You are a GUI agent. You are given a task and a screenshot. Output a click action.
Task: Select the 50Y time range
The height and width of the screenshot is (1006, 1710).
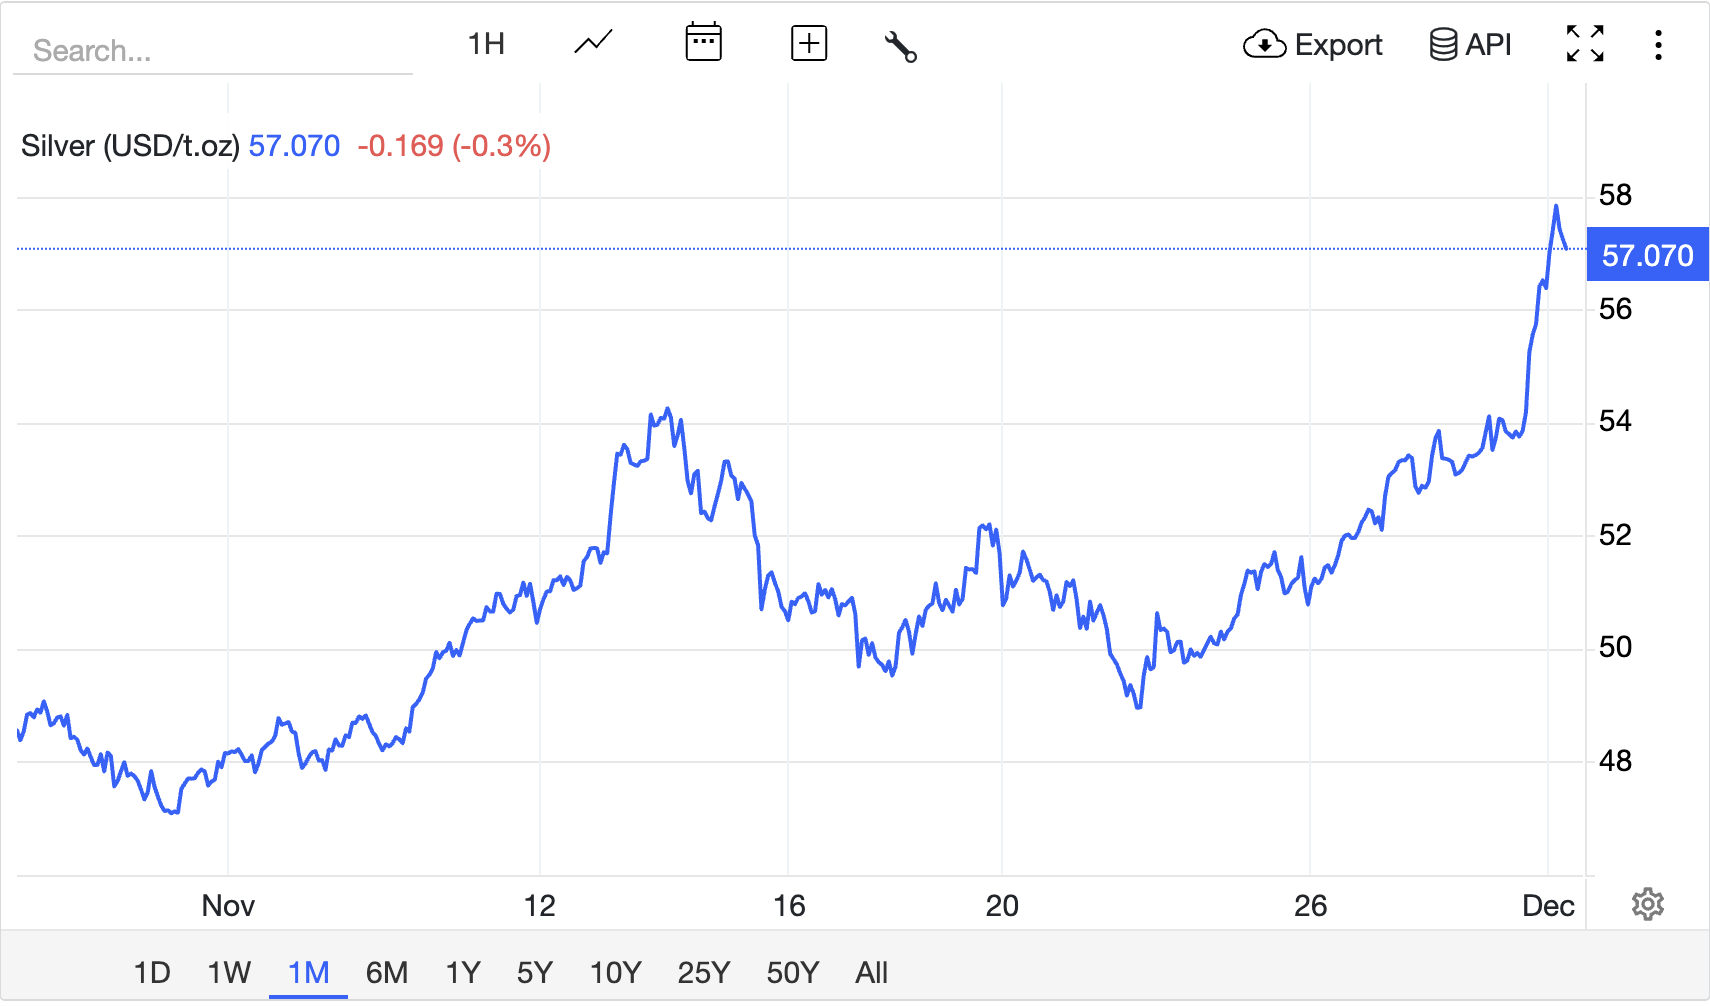pyautogui.click(x=792, y=971)
